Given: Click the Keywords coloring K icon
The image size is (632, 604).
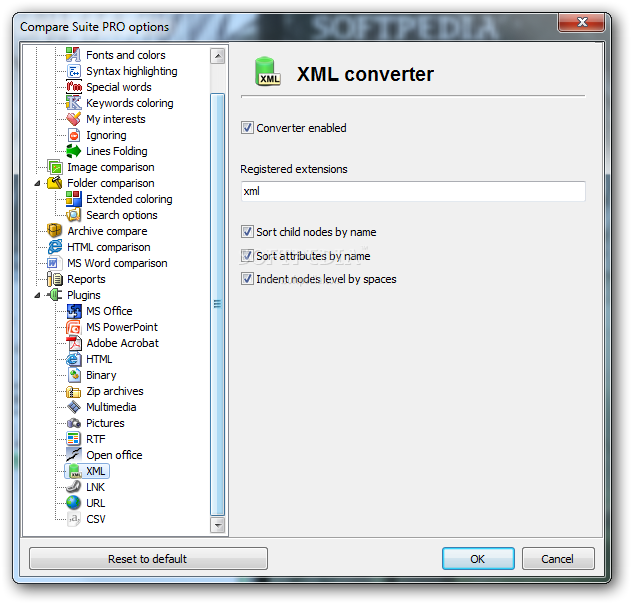Looking at the screenshot, I should pyautogui.click(x=73, y=103).
